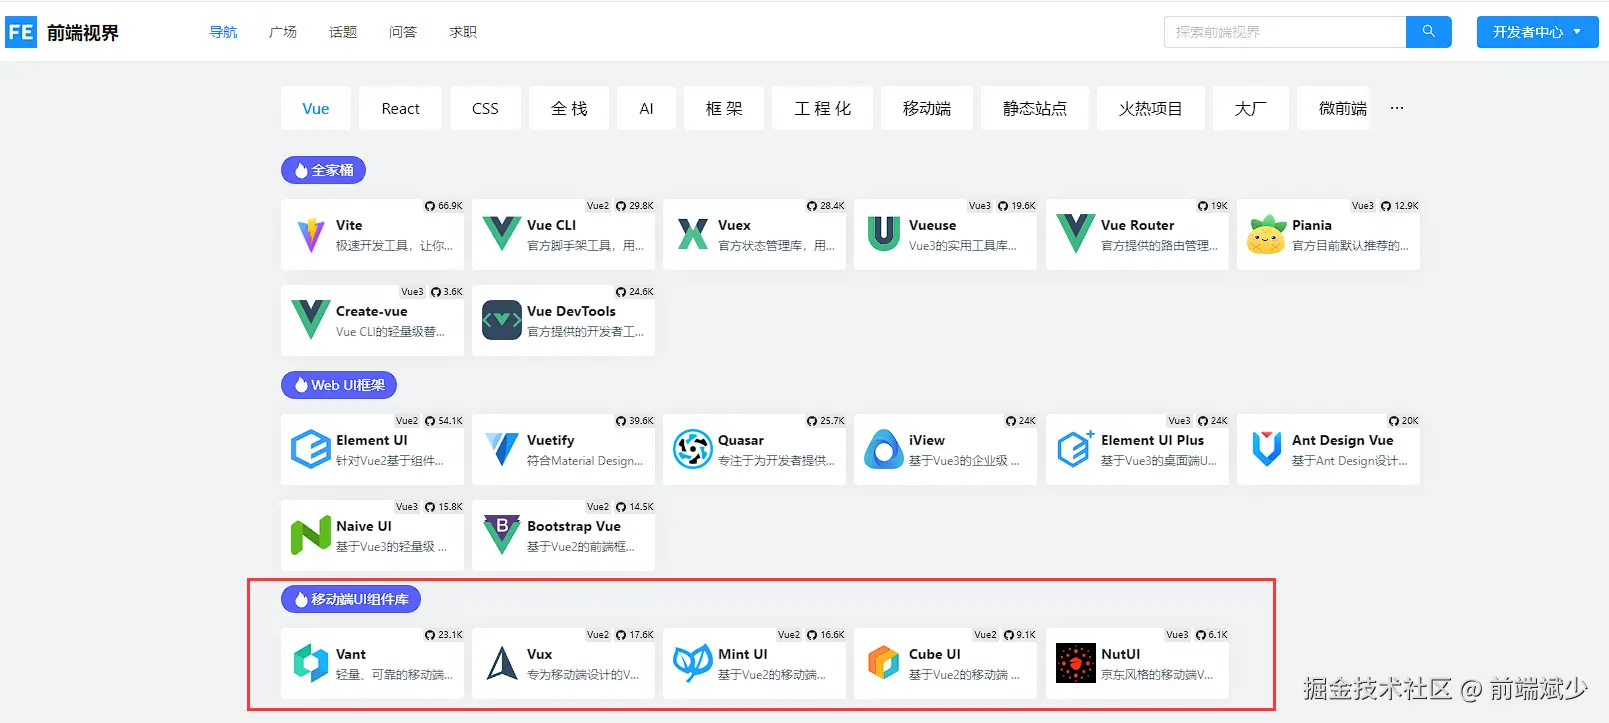The height and width of the screenshot is (723, 1609).
Task: Open the Naive UI card title
Action: [x=364, y=526]
